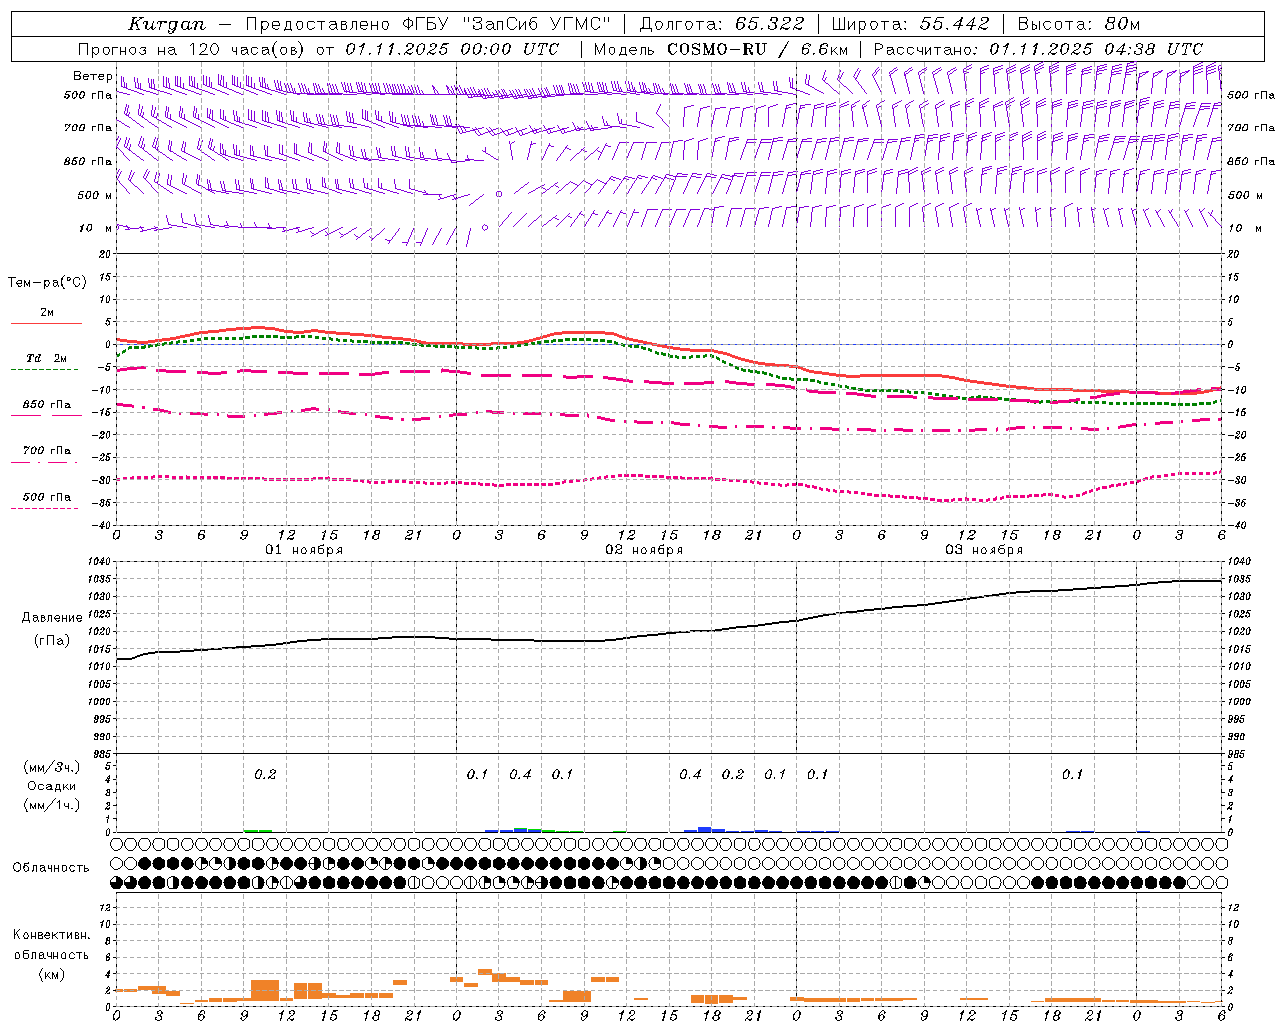Click calm-wind circle symbol at 10 м level
The height and width of the screenshot is (1024, 1280).
point(485,228)
